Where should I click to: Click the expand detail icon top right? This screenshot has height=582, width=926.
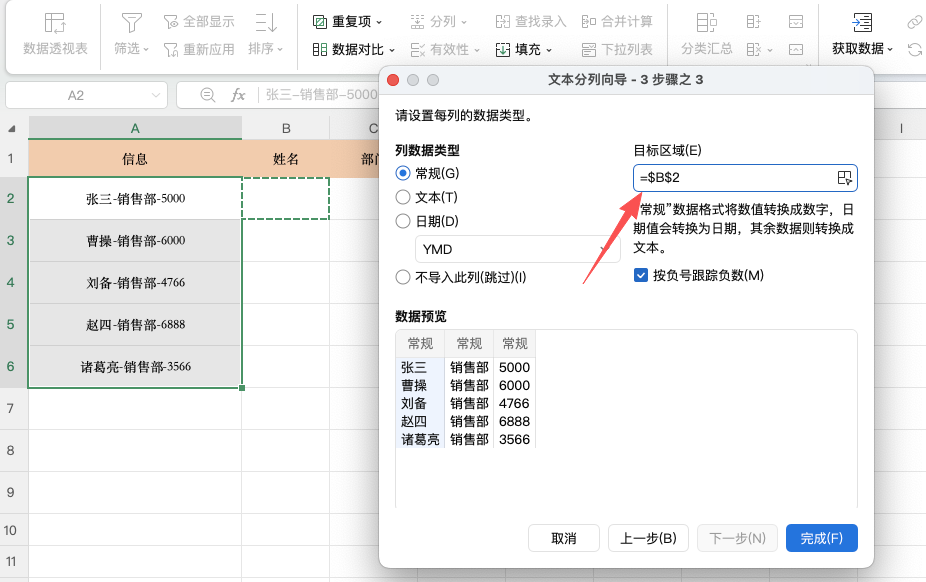[795, 22]
